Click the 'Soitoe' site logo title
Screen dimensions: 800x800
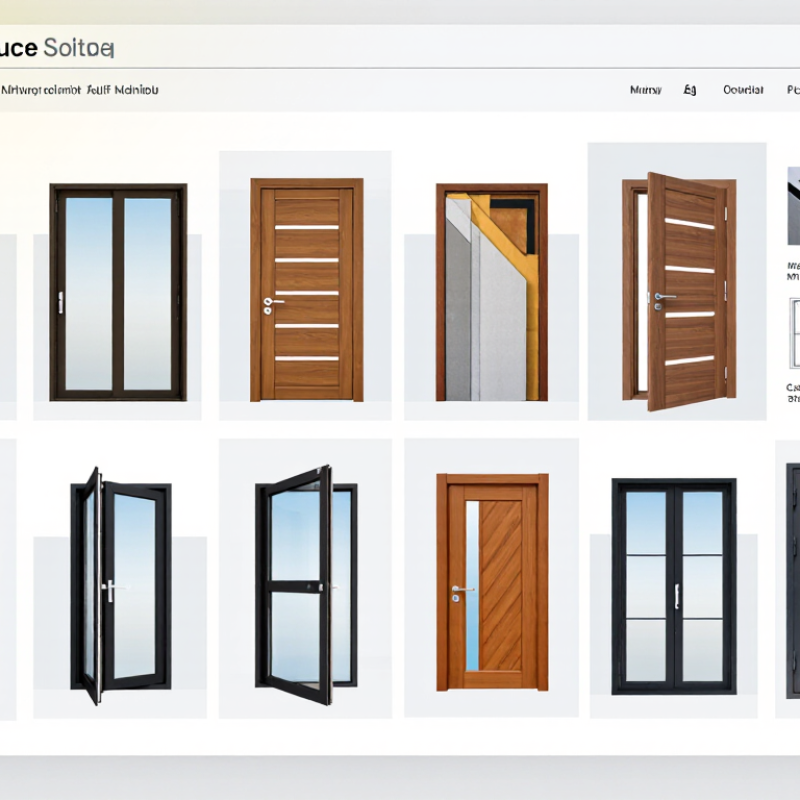[x=79, y=48]
